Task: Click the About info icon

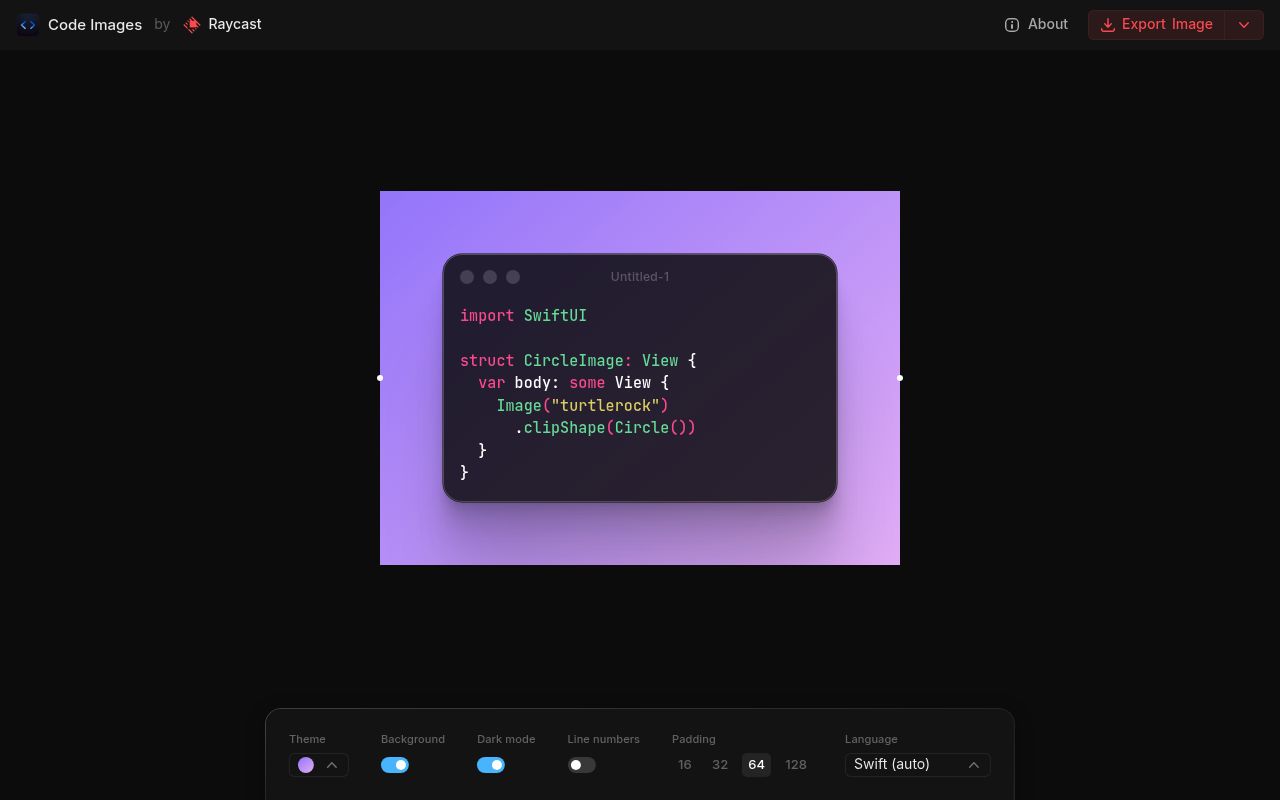Action: point(1011,25)
